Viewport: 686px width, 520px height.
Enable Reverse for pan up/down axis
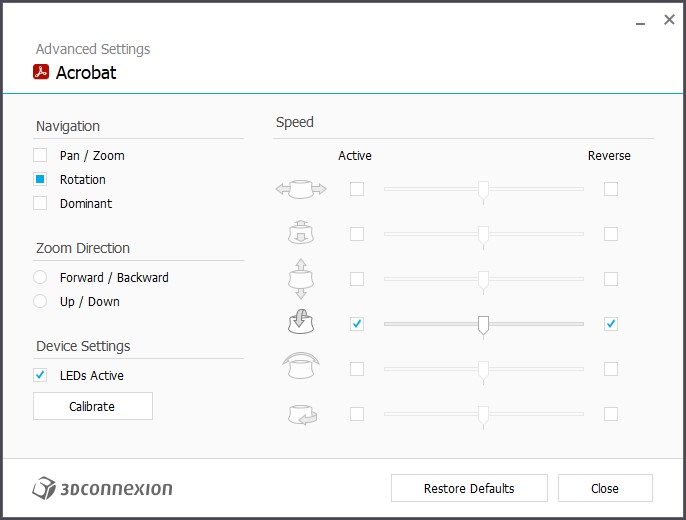611,279
